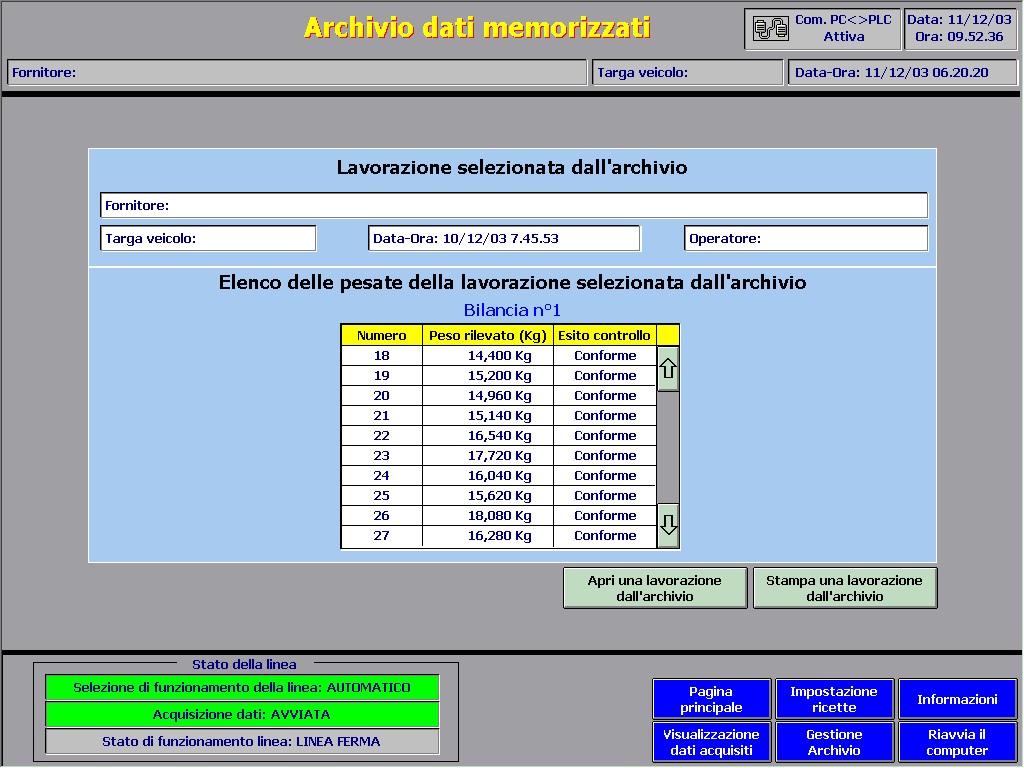The width and height of the screenshot is (1024, 768).
Task: Click Conforme result in row 27
Action: tap(605, 536)
